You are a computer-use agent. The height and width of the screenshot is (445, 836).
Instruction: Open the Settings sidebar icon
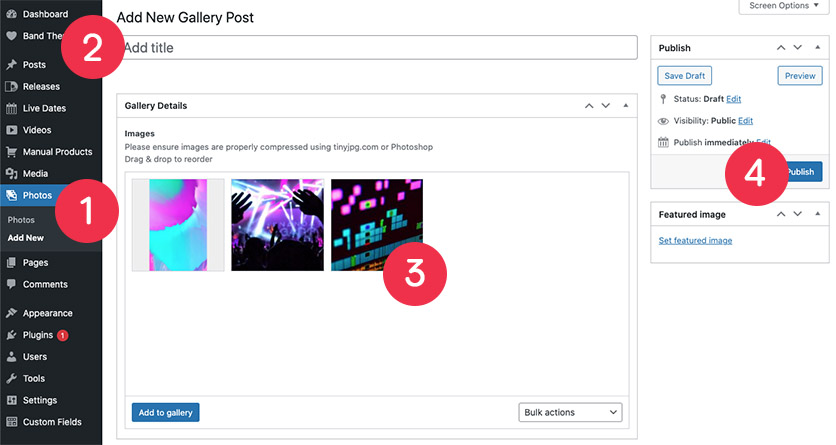[11, 400]
